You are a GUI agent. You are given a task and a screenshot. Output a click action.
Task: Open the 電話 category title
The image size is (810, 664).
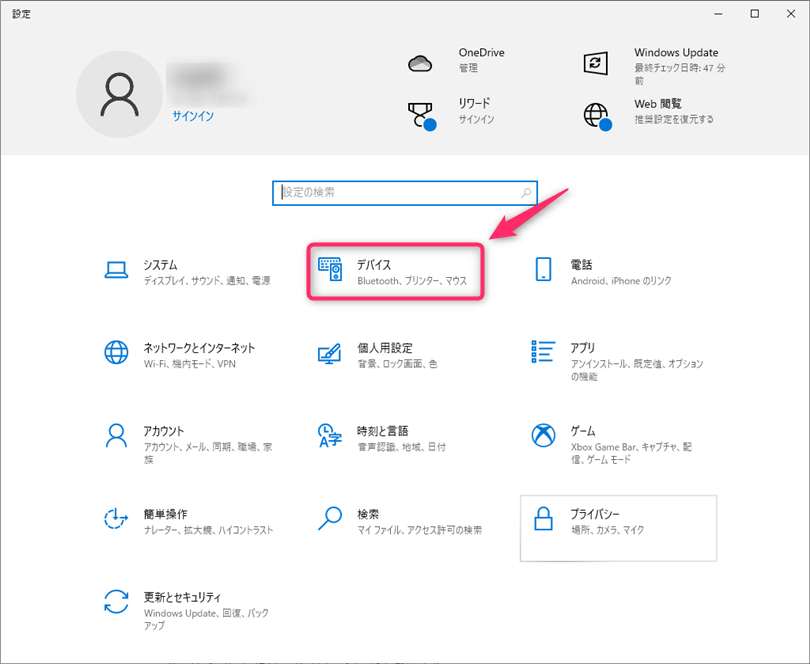tap(581, 265)
